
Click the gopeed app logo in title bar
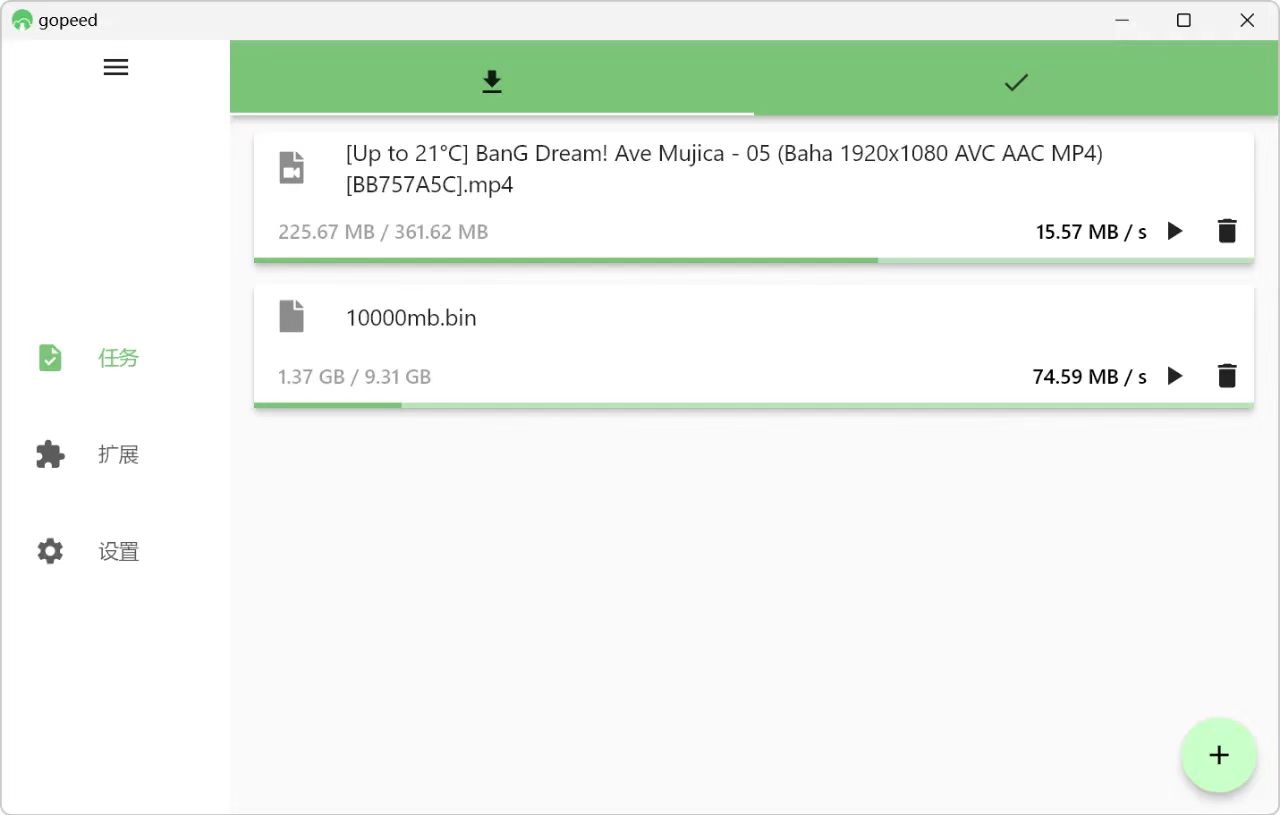[x=22, y=20]
